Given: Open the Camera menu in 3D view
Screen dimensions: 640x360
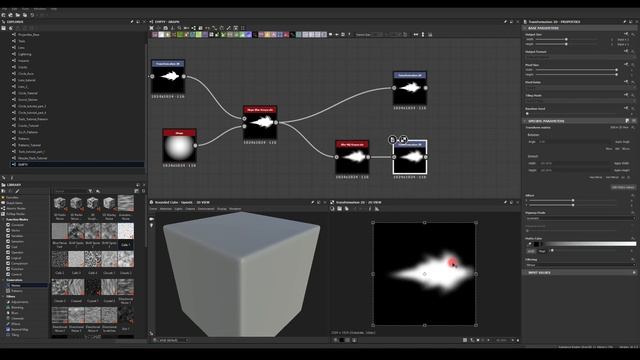Looking at the screenshot, I should [x=191, y=209].
